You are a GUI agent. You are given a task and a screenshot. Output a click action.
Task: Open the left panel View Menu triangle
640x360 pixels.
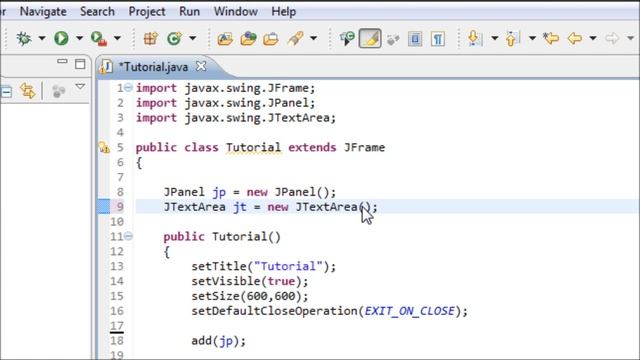point(80,87)
